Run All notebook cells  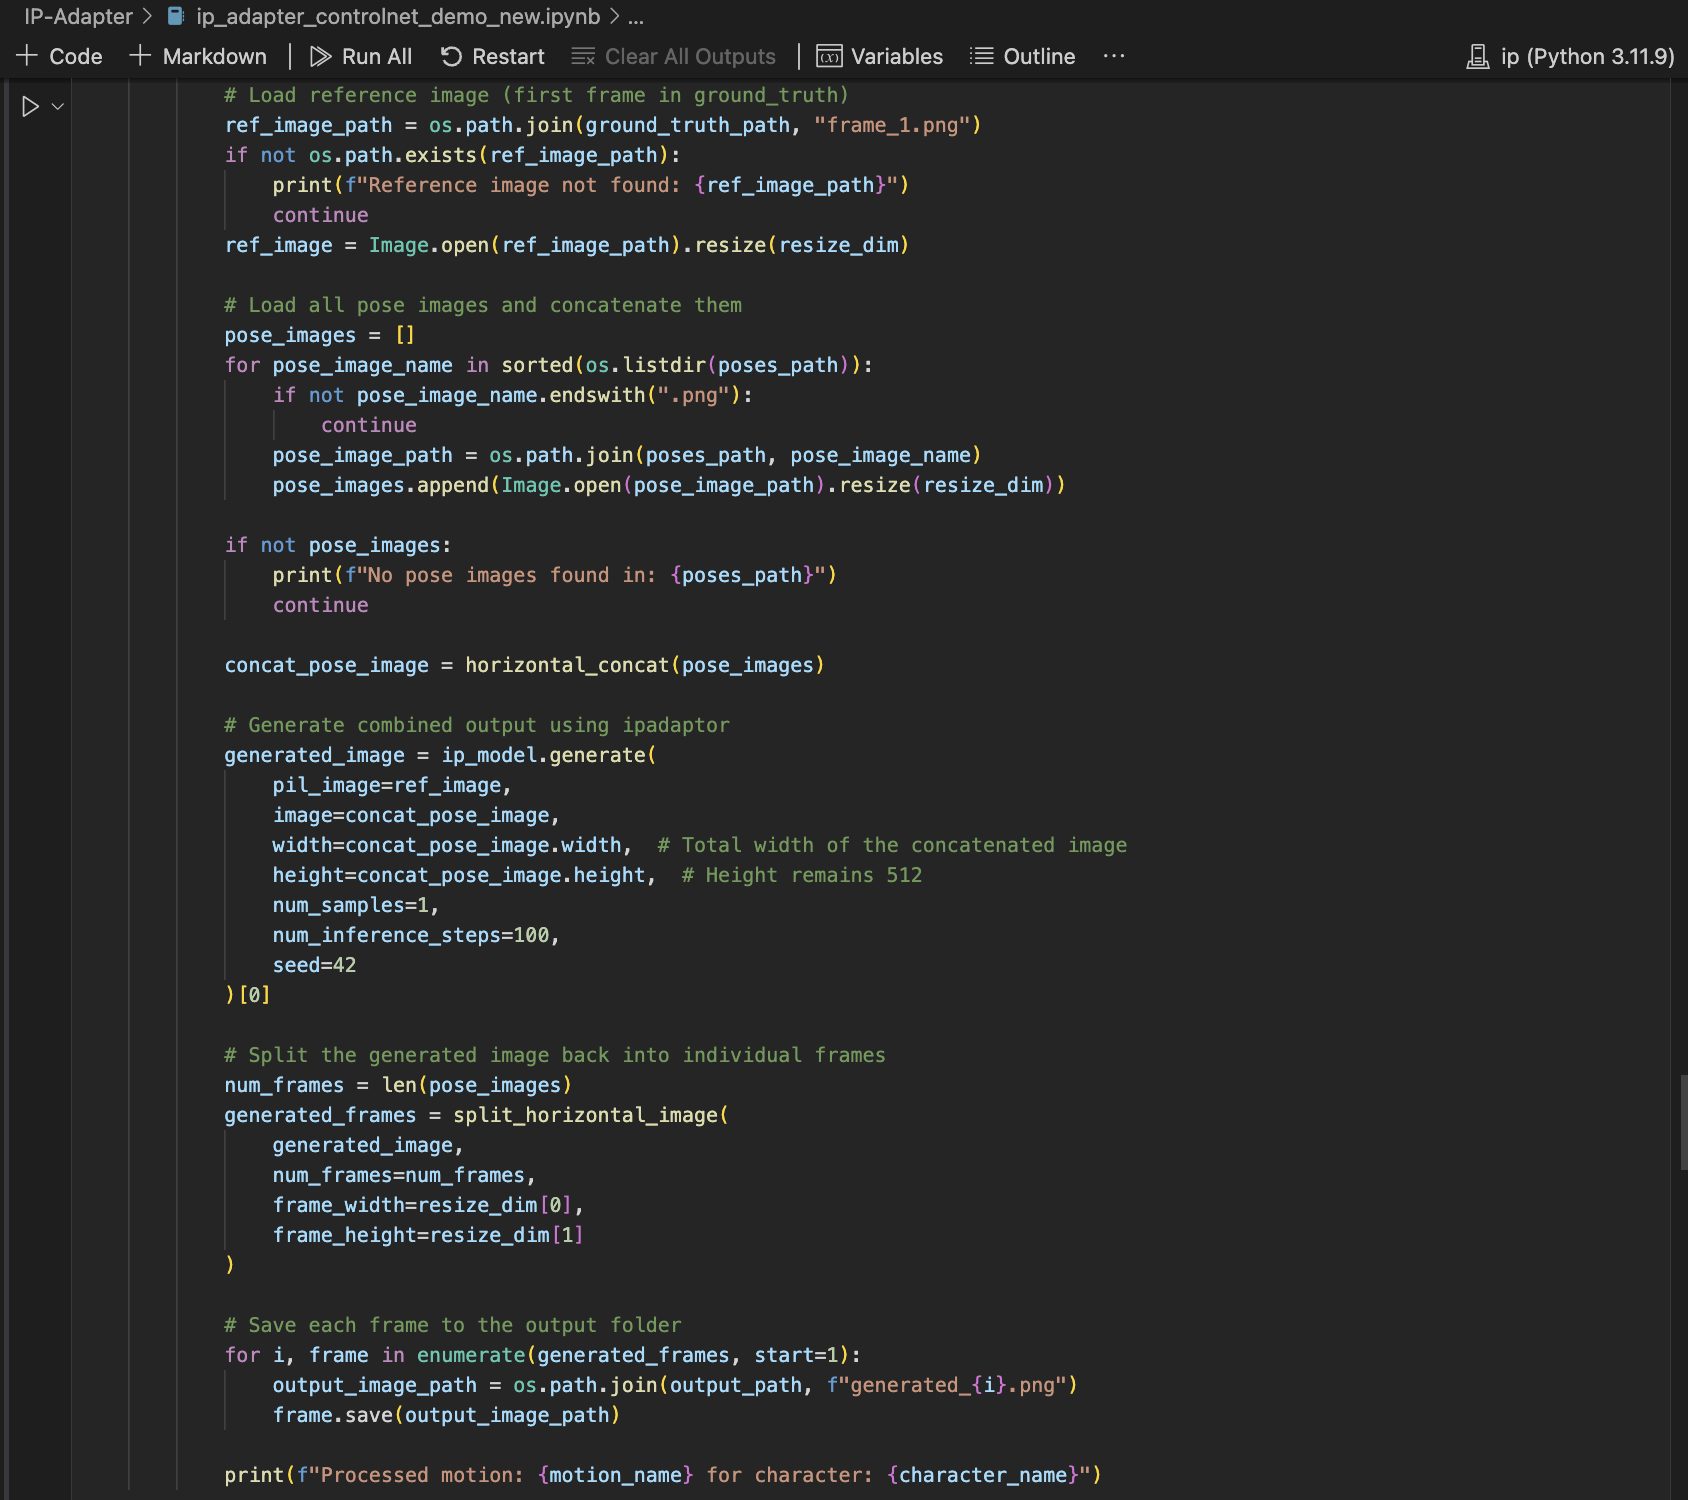pyautogui.click(x=361, y=56)
